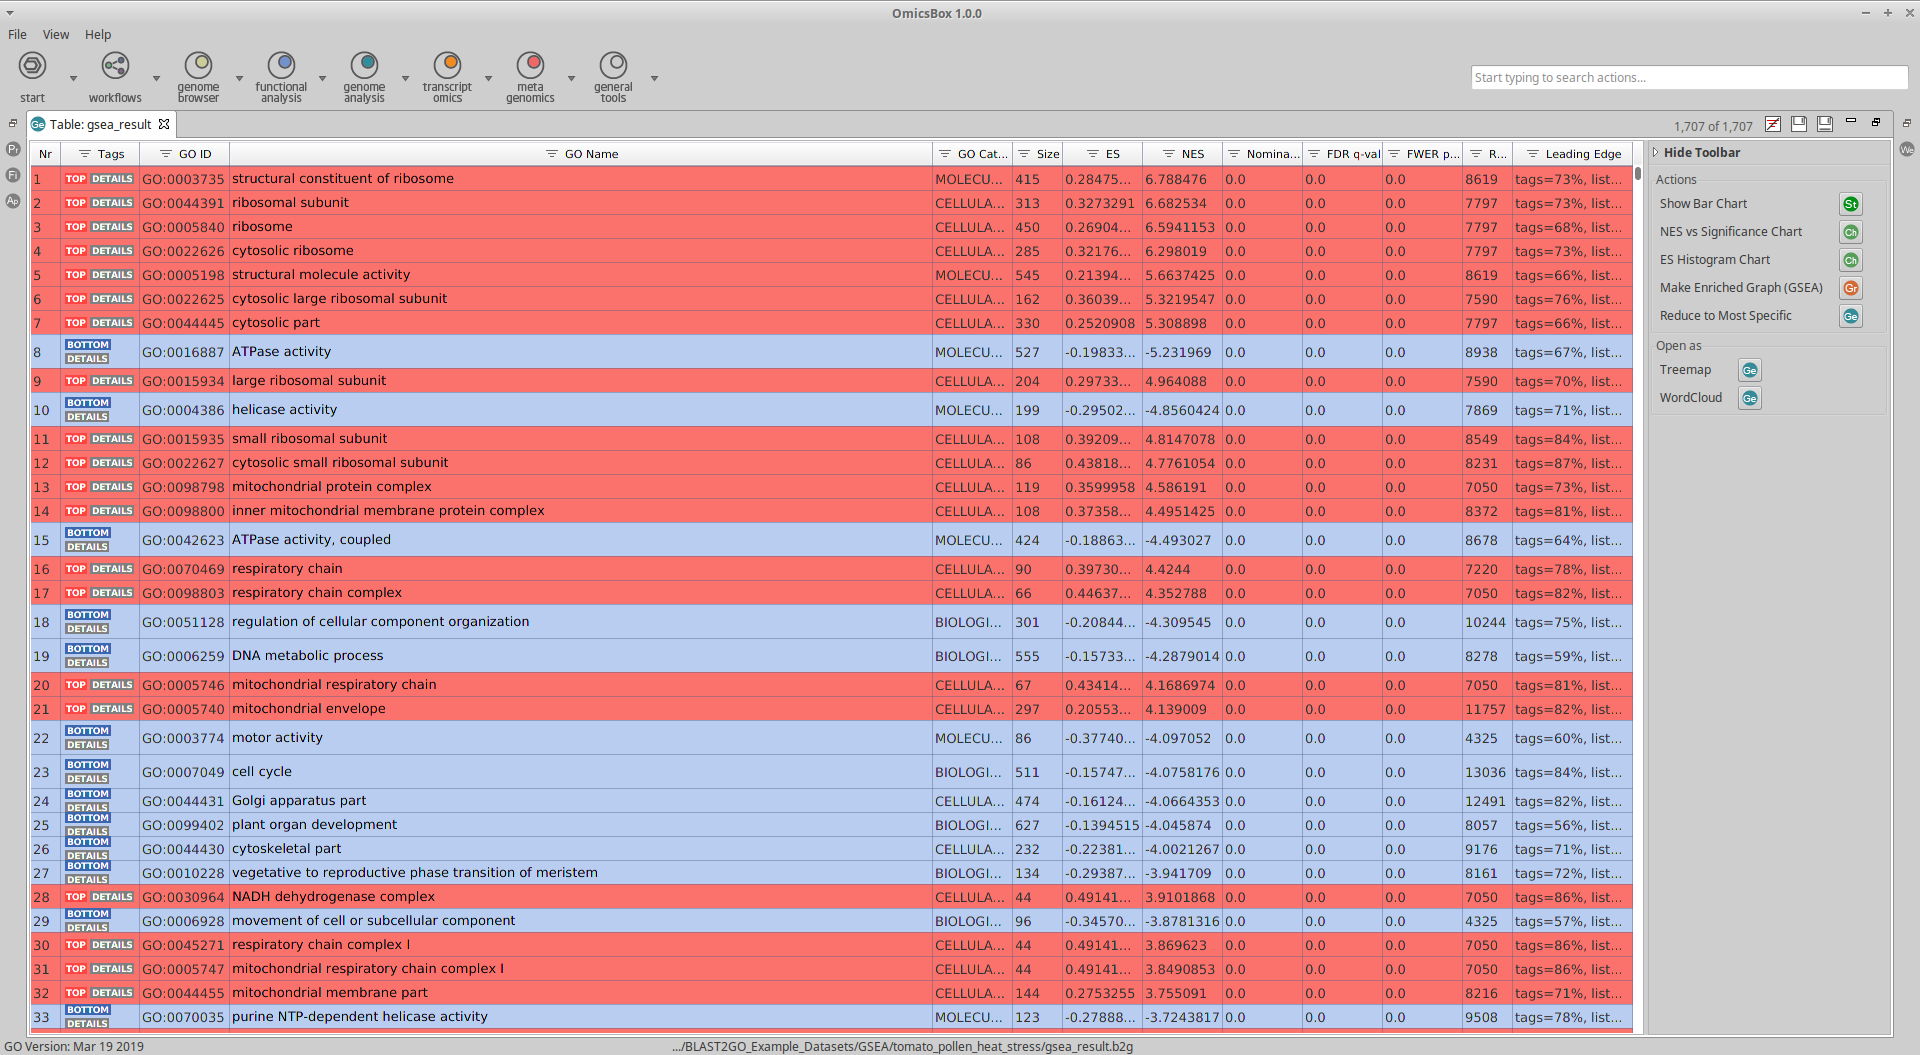Launch the ES Histogram Chart action
The image size is (1920, 1055).
1850,260
